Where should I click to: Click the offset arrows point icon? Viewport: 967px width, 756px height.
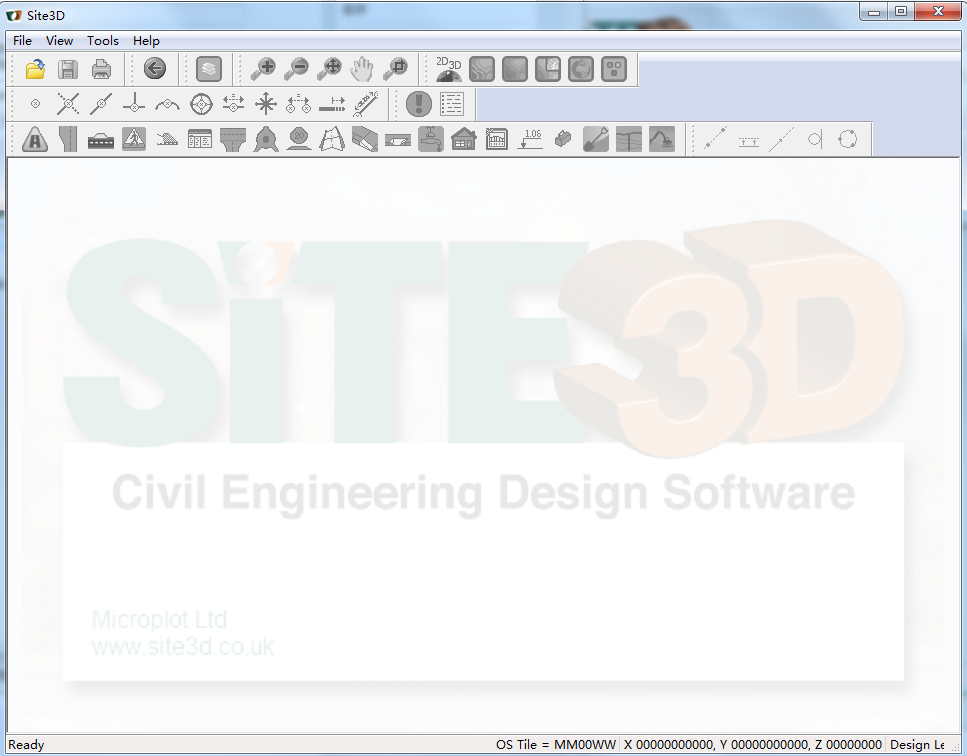(x=233, y=104)
